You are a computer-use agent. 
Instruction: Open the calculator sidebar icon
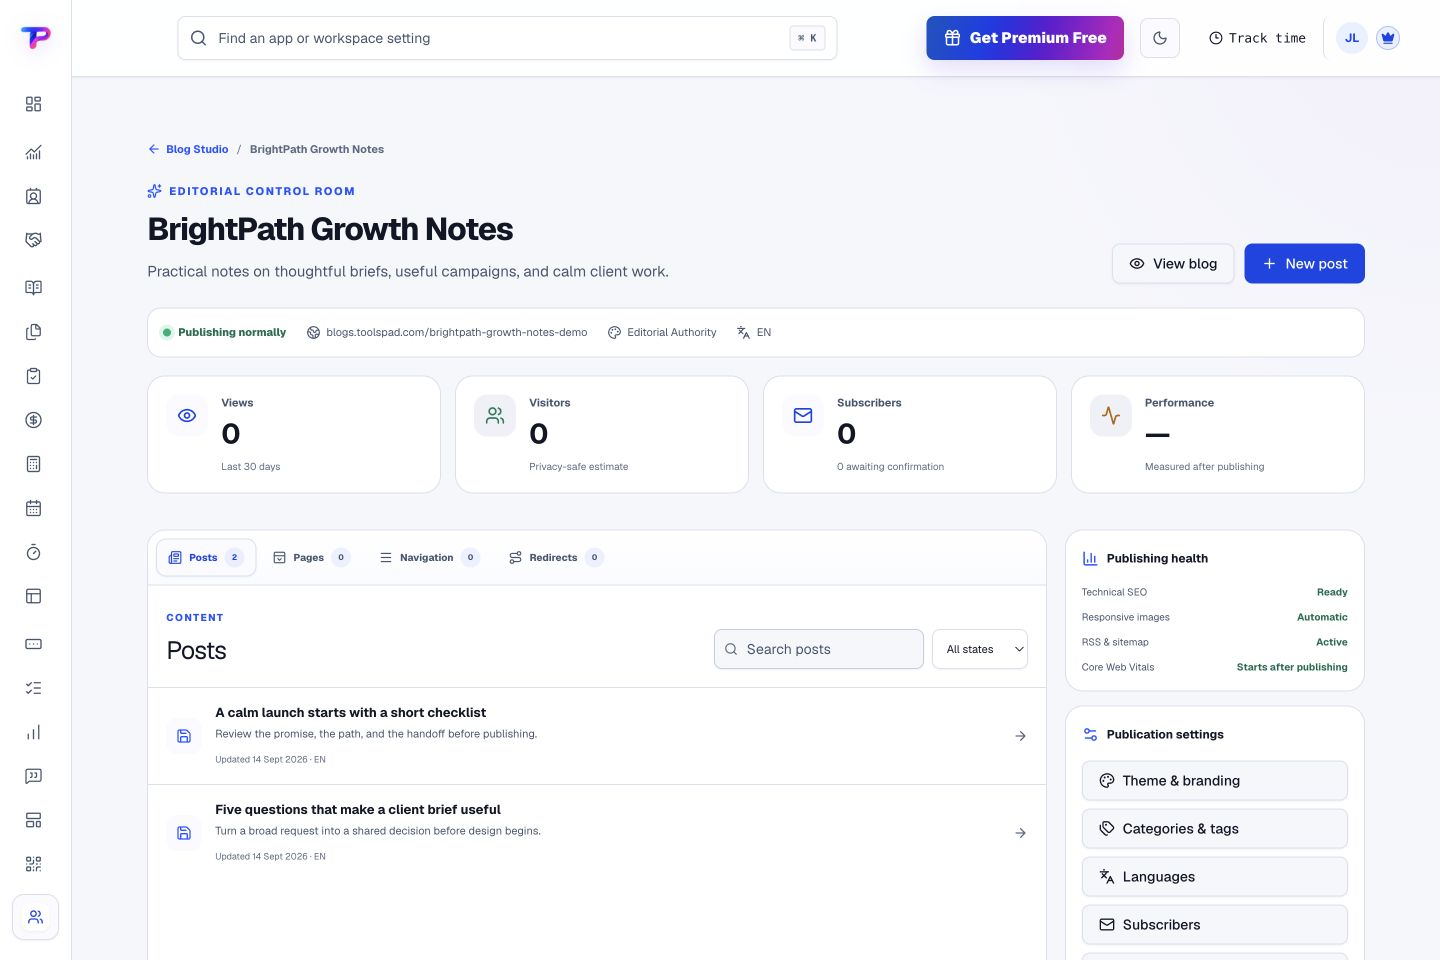pyautogui.click(x=33, y=464)
